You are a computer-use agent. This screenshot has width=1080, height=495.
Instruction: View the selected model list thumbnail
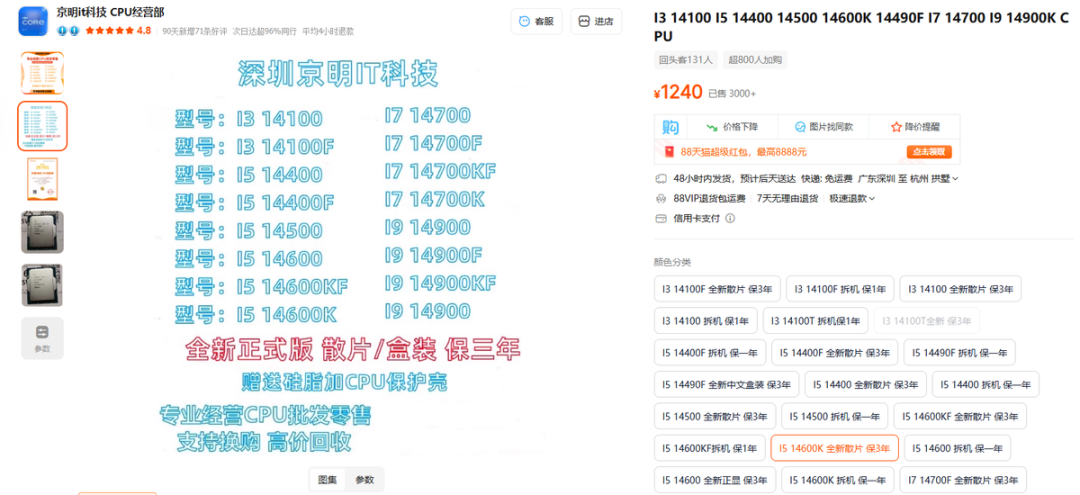[42, 126]
